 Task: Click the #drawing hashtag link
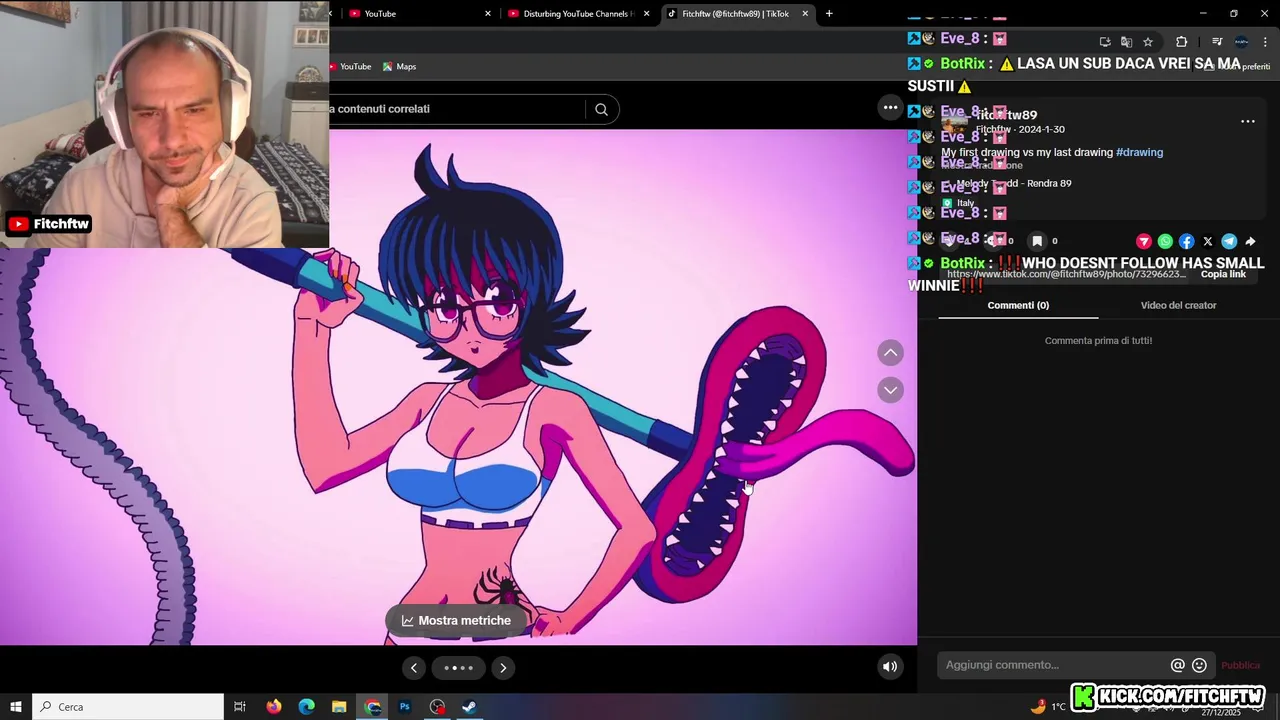1139,152
